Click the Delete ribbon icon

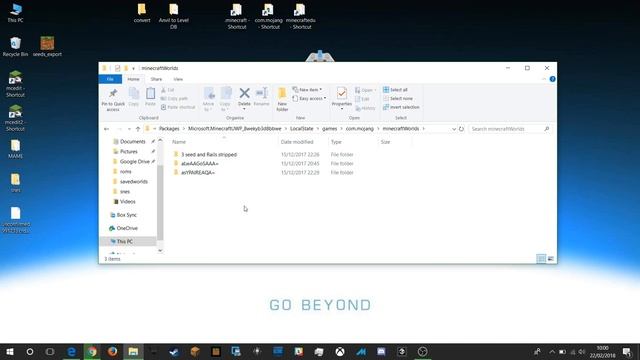click(244, 97)
